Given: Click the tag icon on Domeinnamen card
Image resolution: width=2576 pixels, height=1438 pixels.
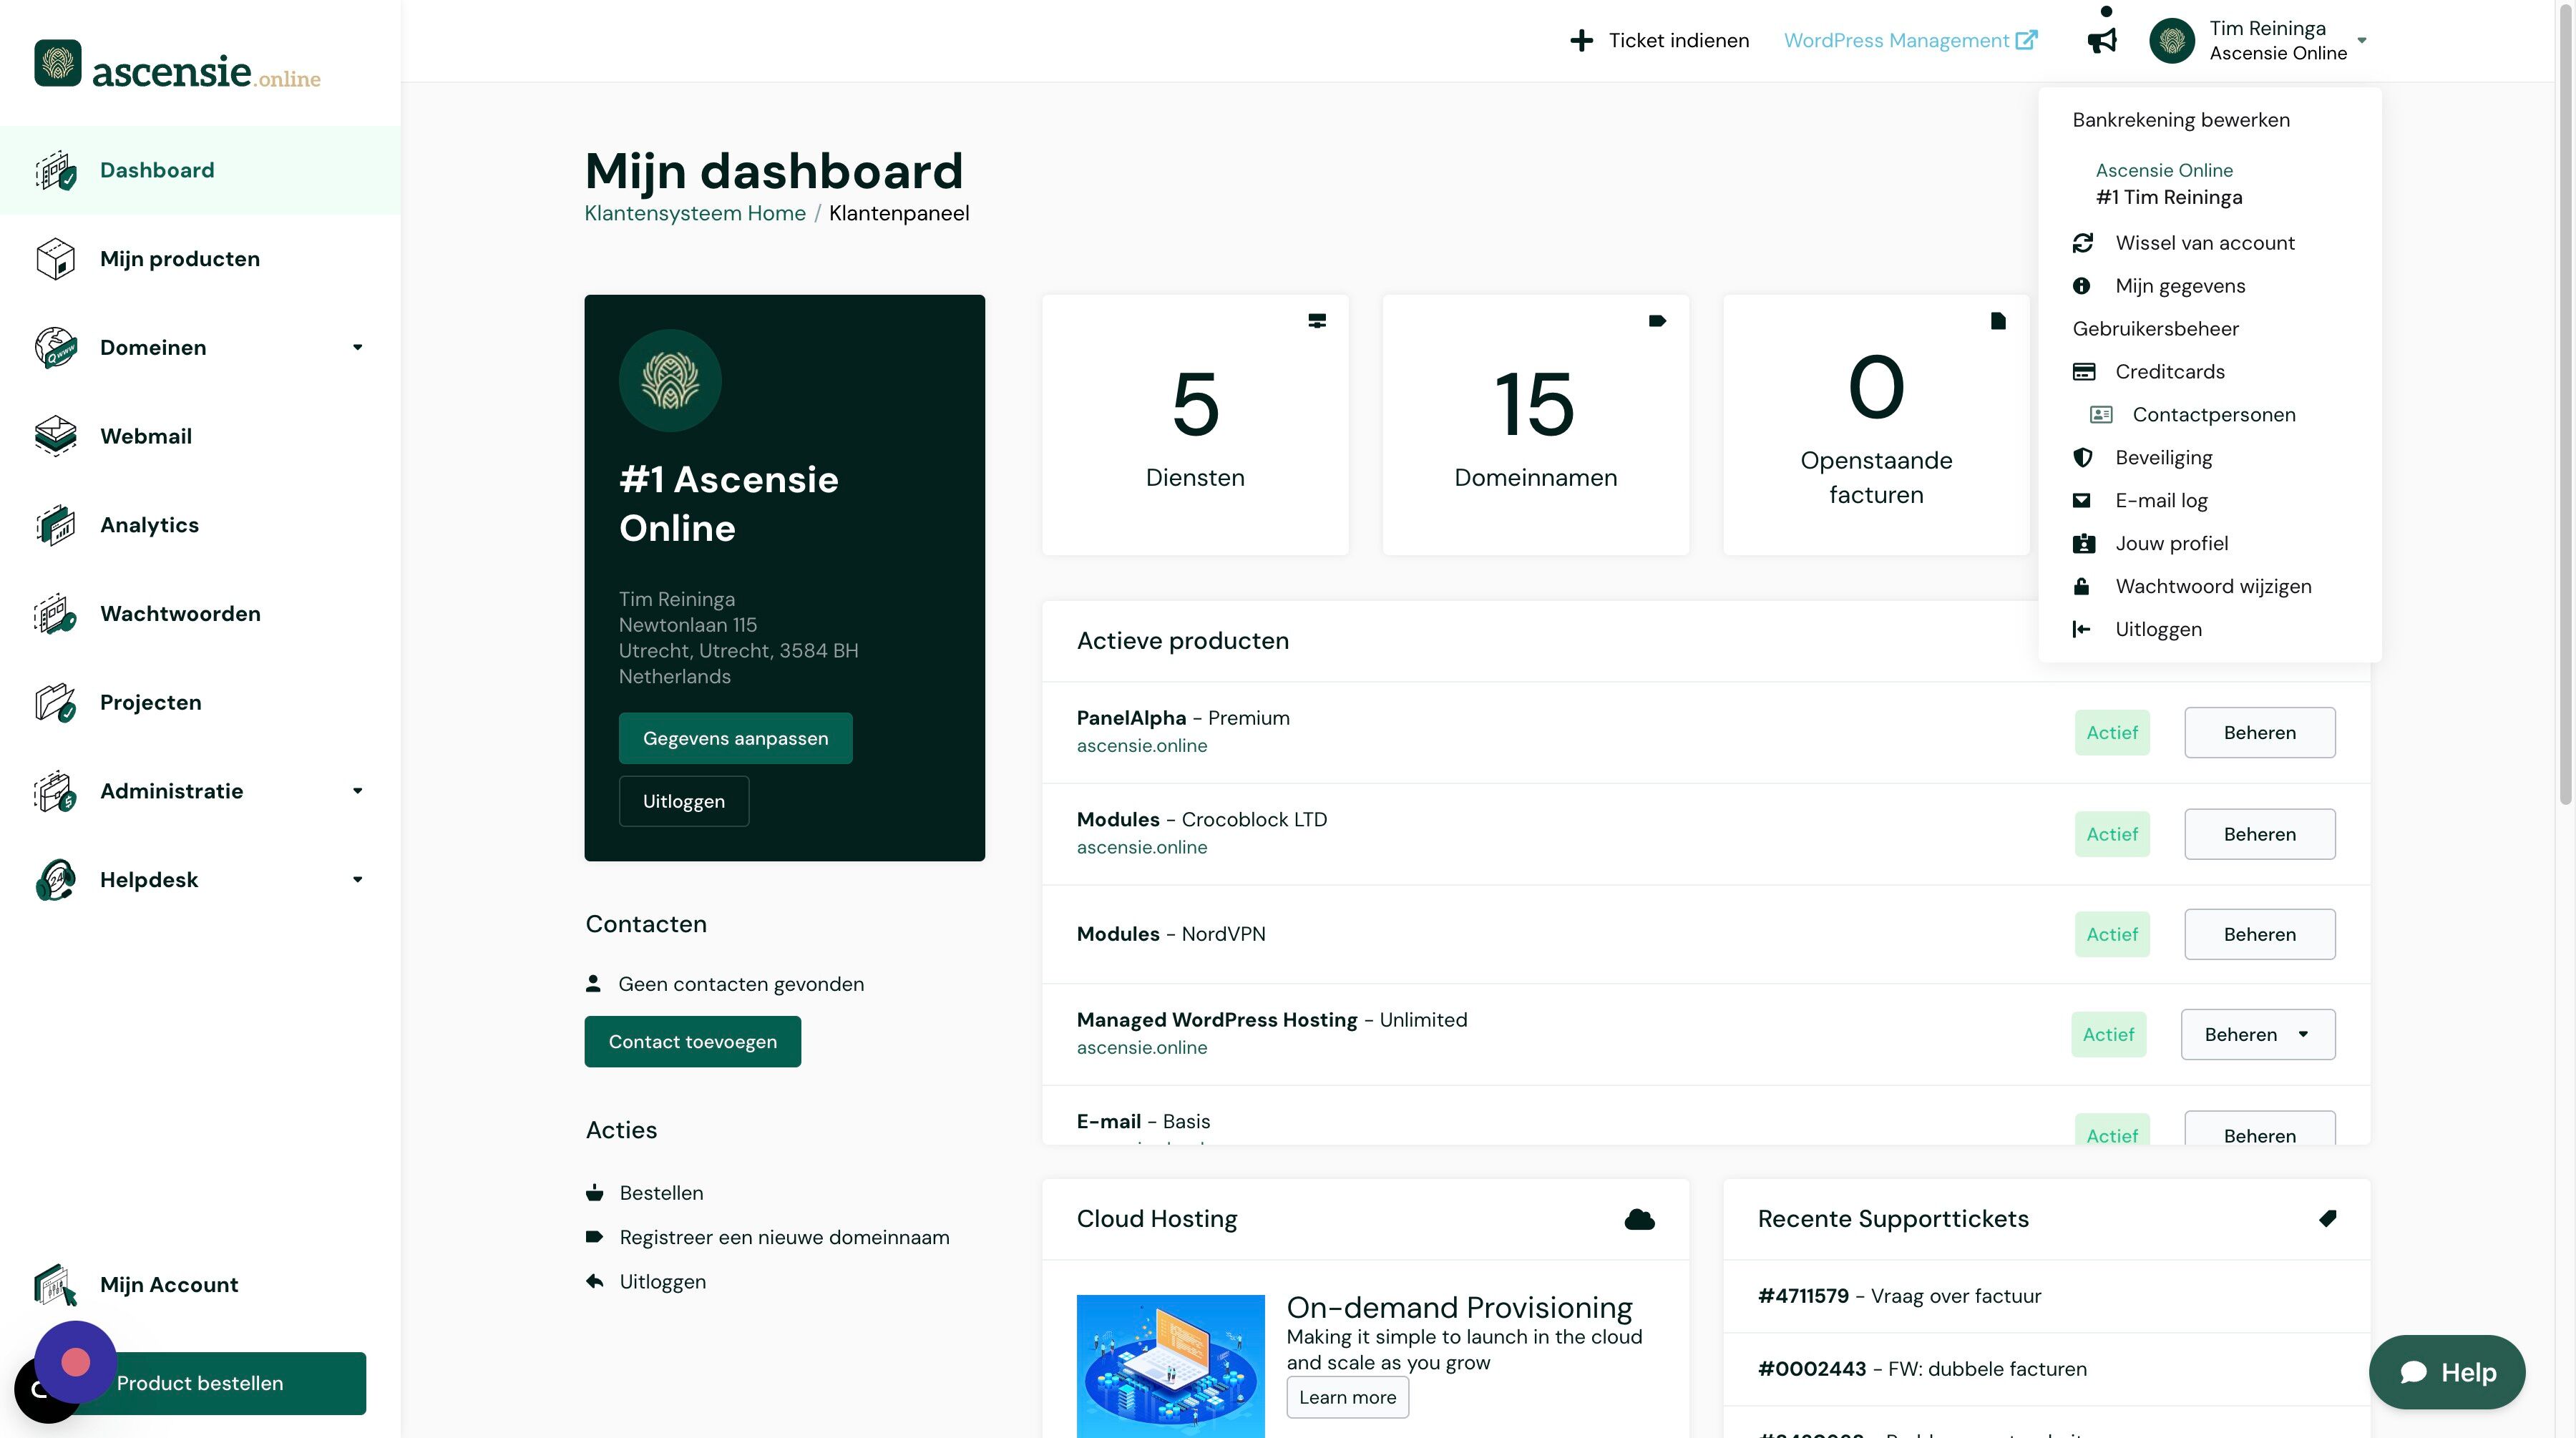Looking at the screenshot, I should 1657,321.
